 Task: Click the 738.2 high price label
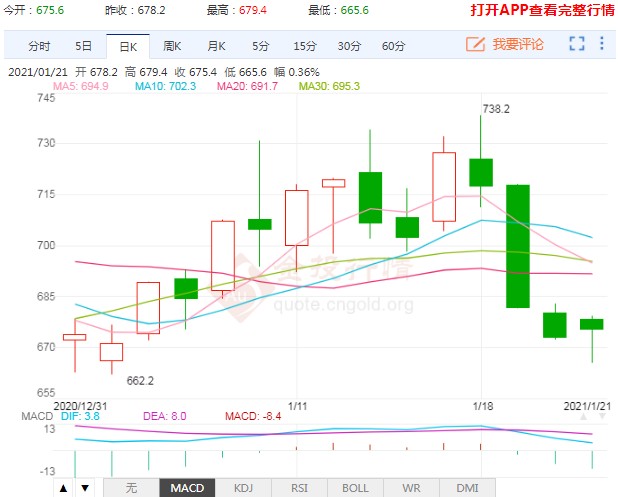pos(496,109)
